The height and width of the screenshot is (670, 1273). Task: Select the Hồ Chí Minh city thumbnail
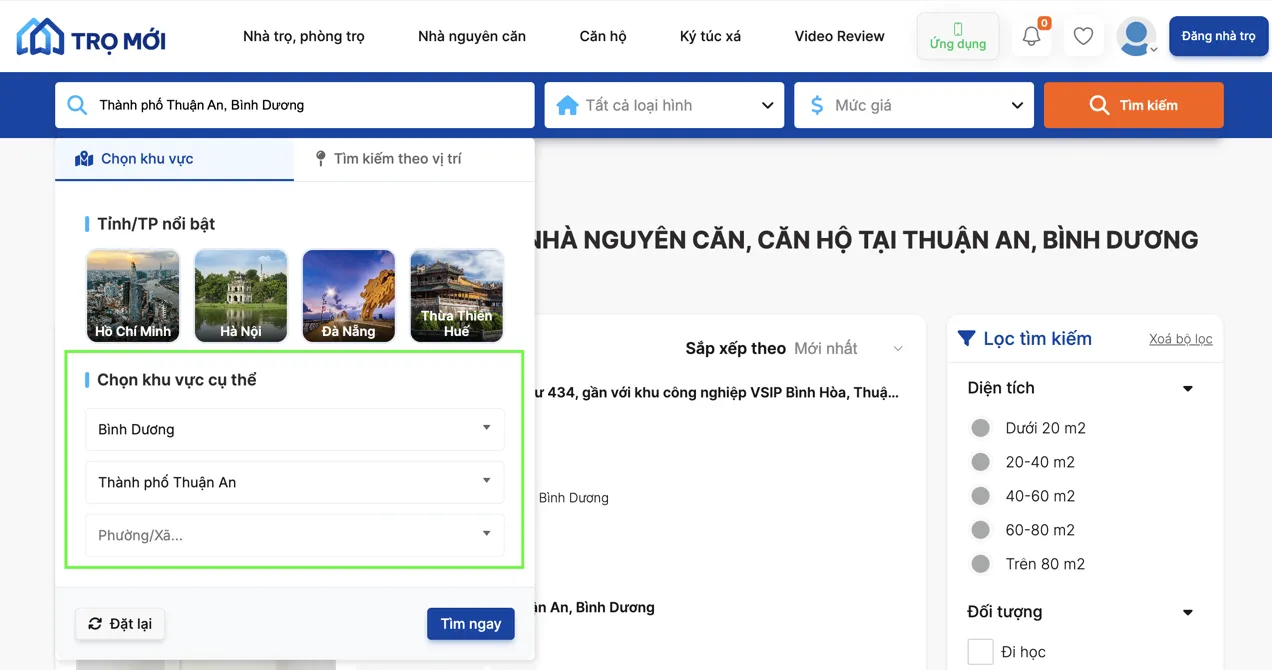point(133,295)
